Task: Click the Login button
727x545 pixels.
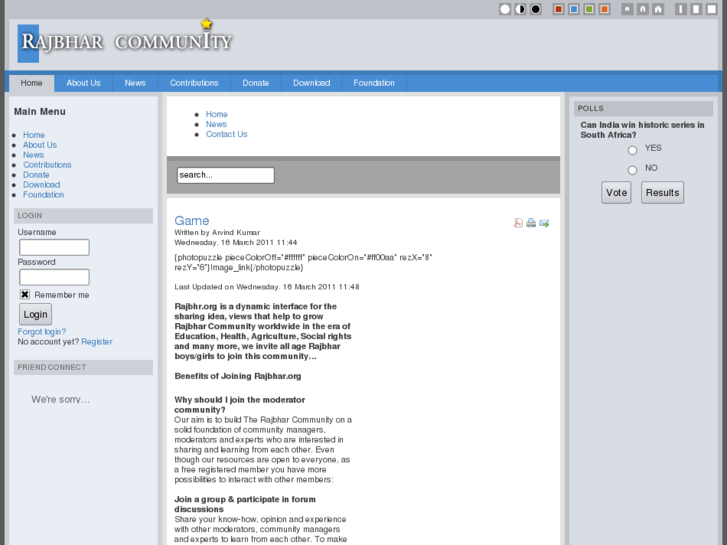Action: pyautogui.click(x=36, y=314)
